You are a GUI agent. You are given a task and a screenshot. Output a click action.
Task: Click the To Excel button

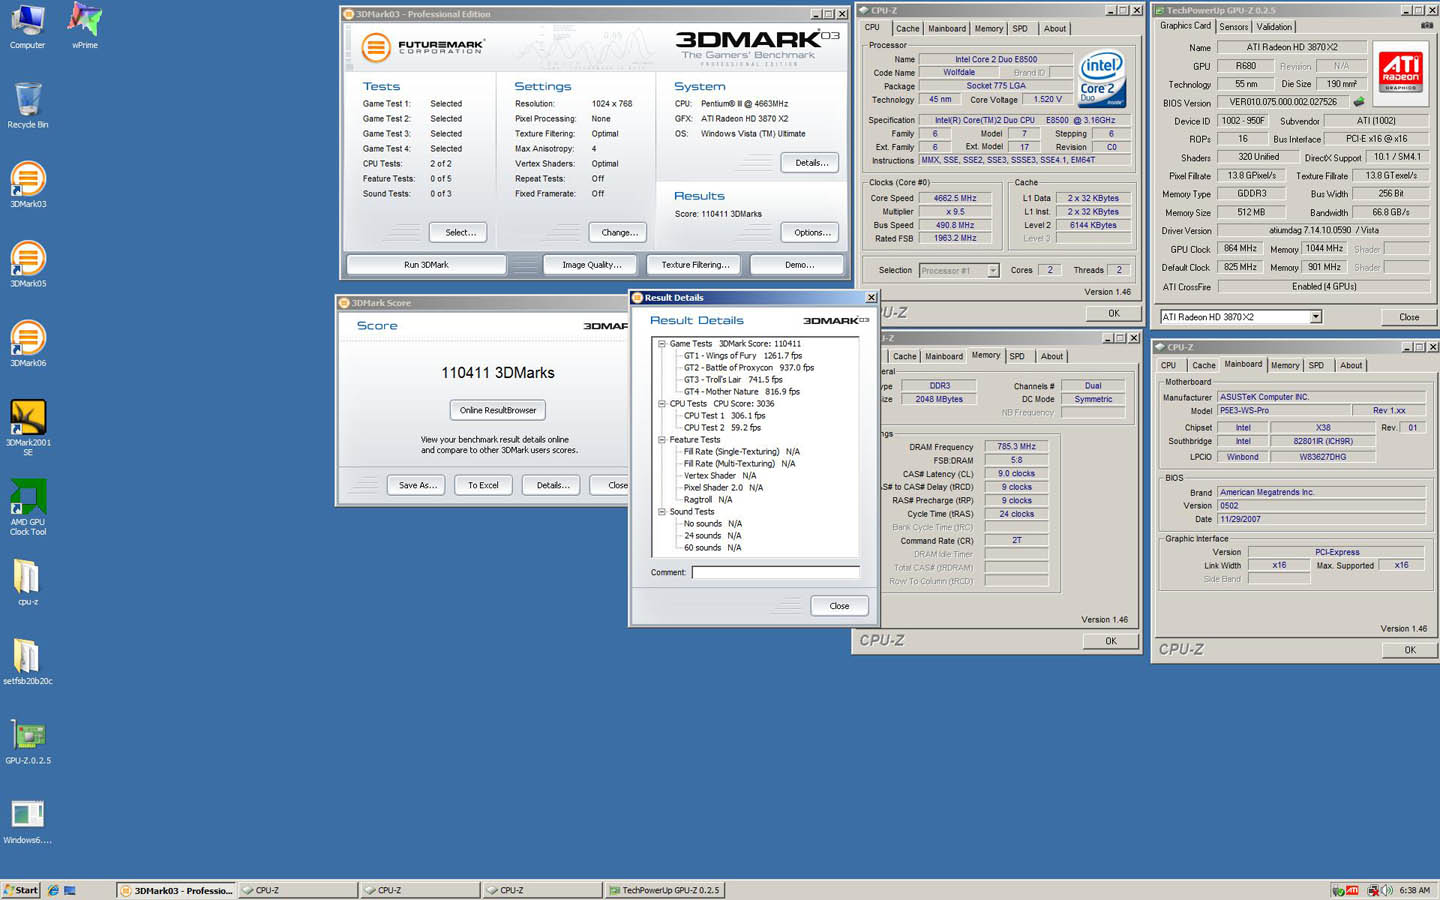click(483, 485)
